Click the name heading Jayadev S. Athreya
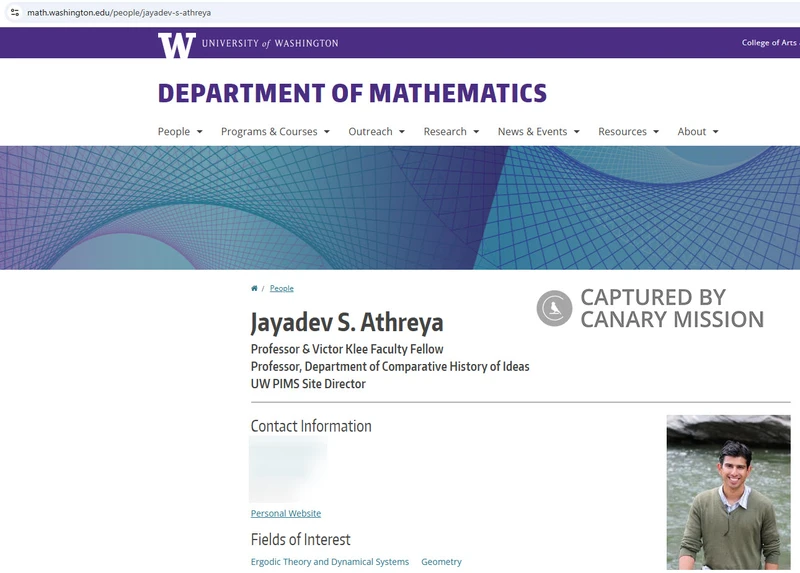Image resolution: width=800 pixels, height=573 pixels. (x=347, y=322)
